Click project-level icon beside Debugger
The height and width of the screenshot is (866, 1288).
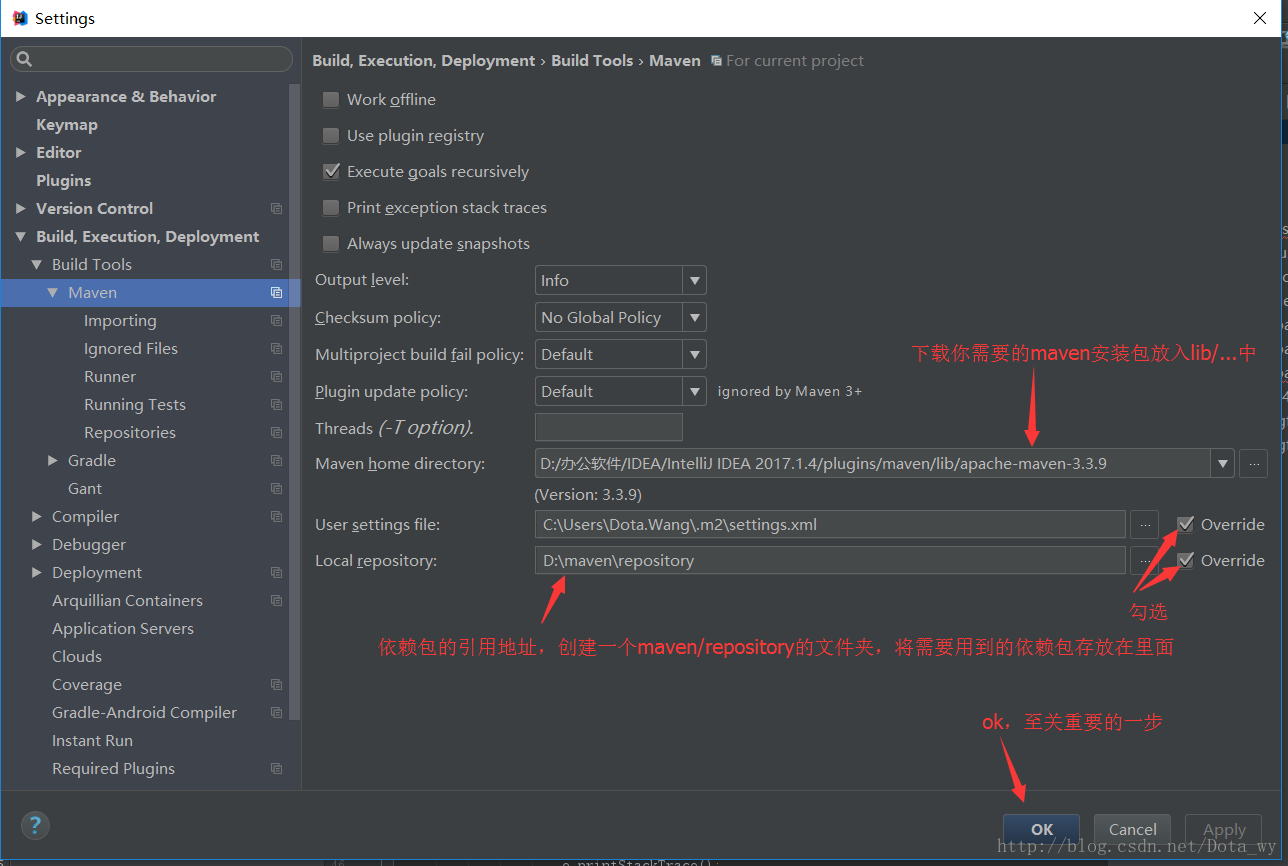[277, 545]
